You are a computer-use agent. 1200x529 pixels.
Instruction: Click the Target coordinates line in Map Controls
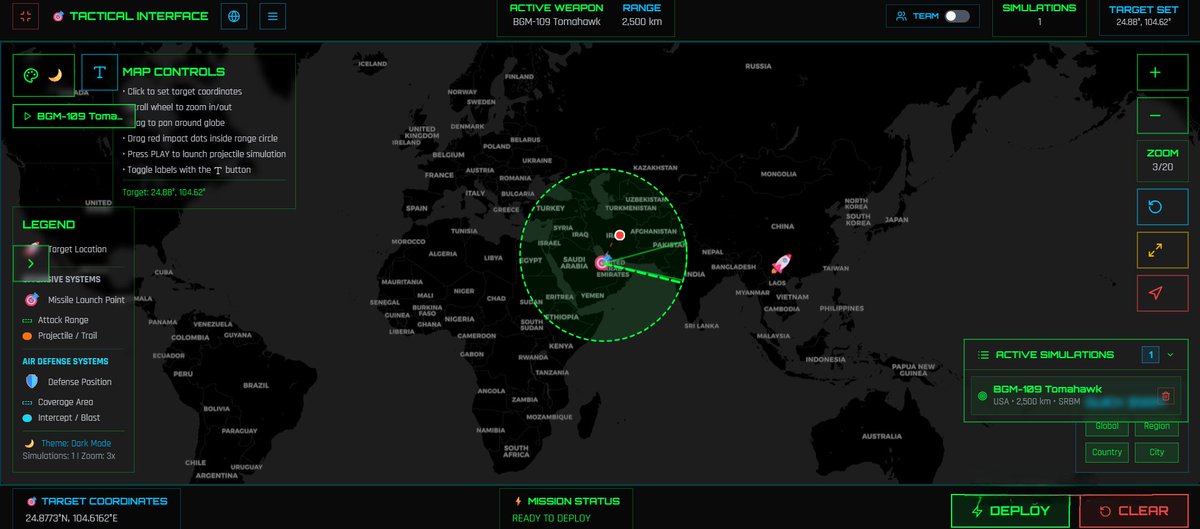coord(164,191)
